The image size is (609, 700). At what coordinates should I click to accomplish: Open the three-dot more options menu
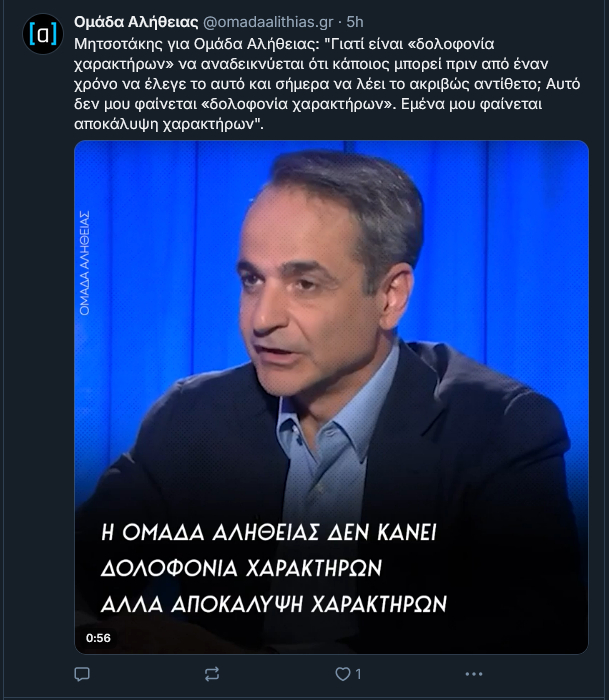click(x=474, y=674)
